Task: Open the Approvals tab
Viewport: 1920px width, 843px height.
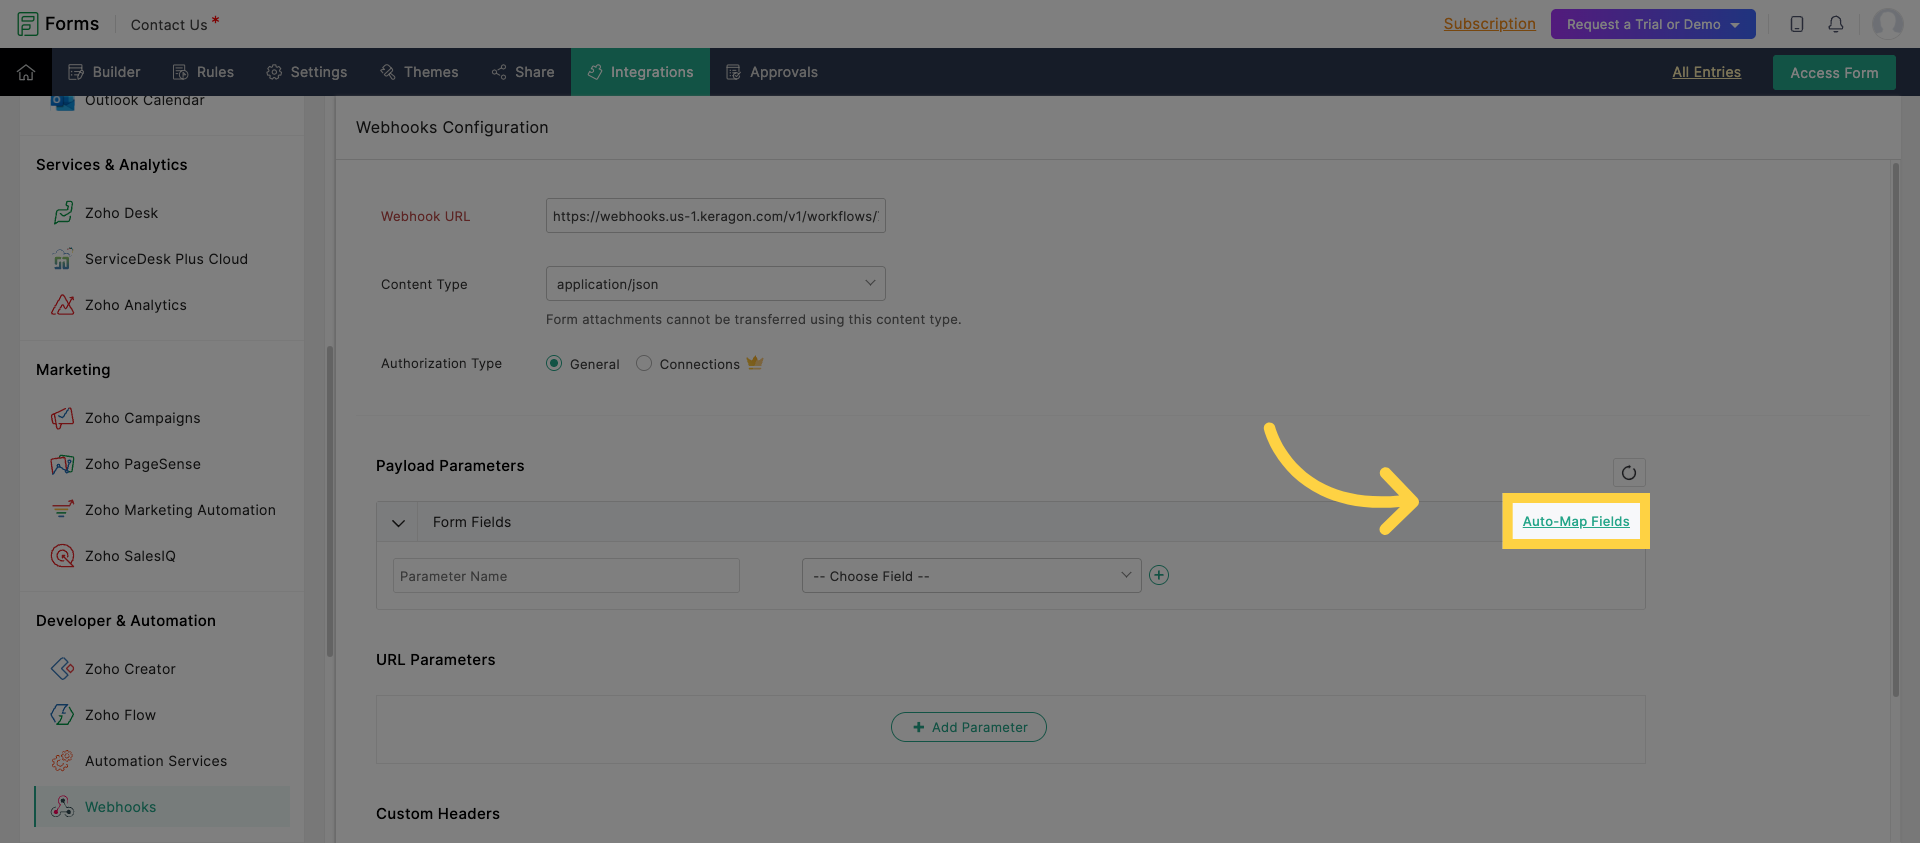Action: click(772, 72)
